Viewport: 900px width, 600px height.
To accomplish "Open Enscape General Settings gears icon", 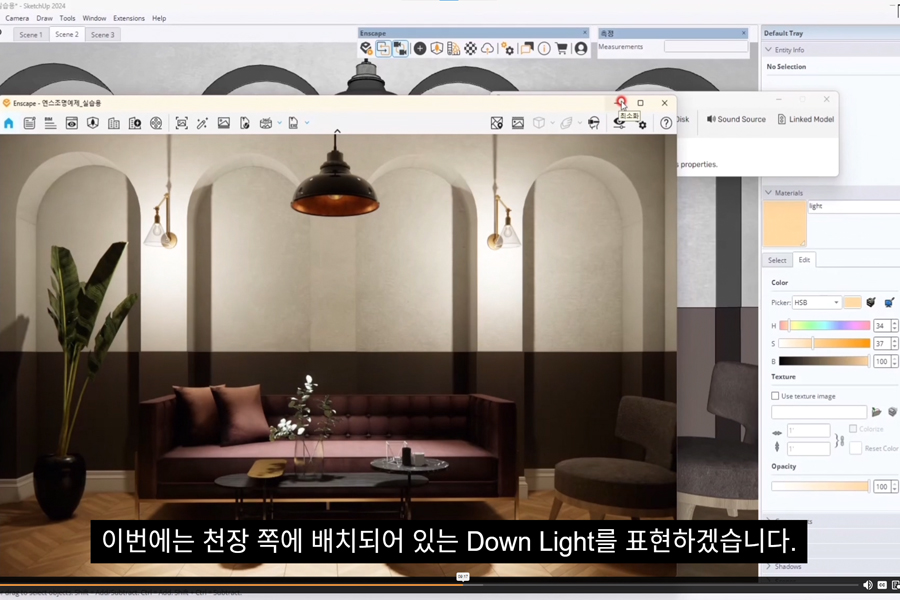I will [x=507, y=49].
